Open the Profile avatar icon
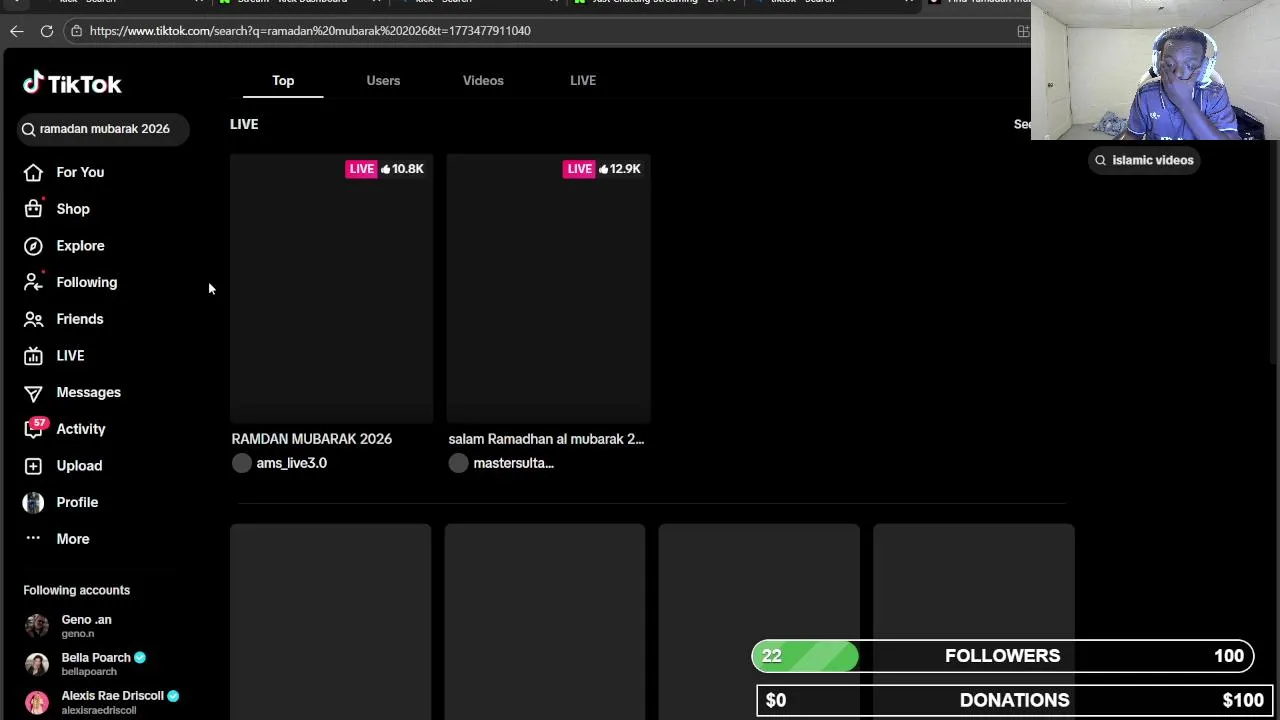This screenshot has height=720, width=1280. point(33,502)
